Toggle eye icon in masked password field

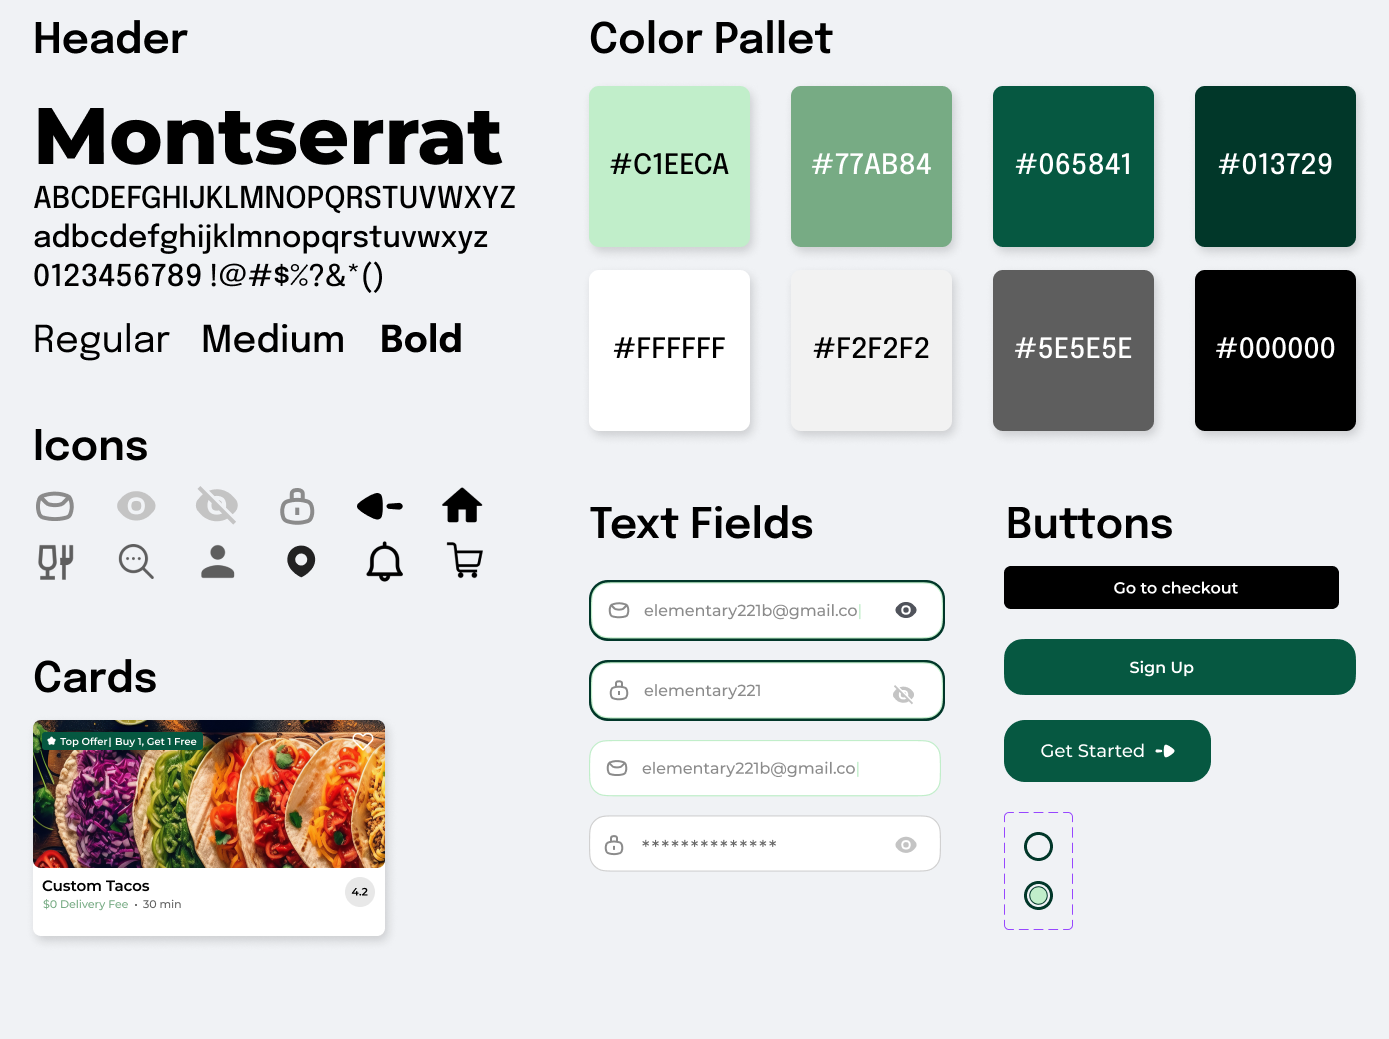click(906, 845)
